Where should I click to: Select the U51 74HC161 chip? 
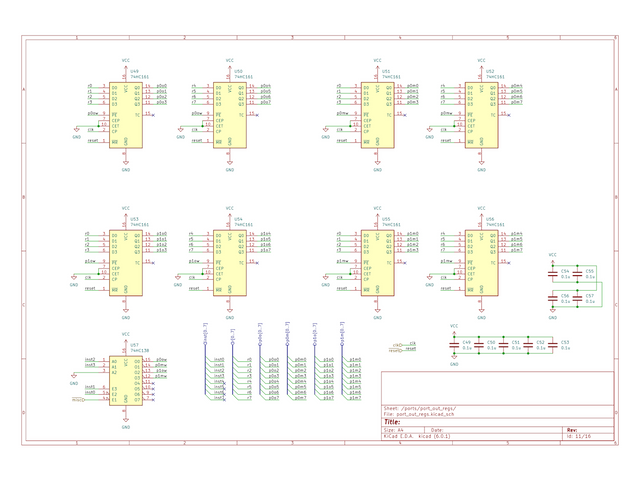click(x=378, y=115)
